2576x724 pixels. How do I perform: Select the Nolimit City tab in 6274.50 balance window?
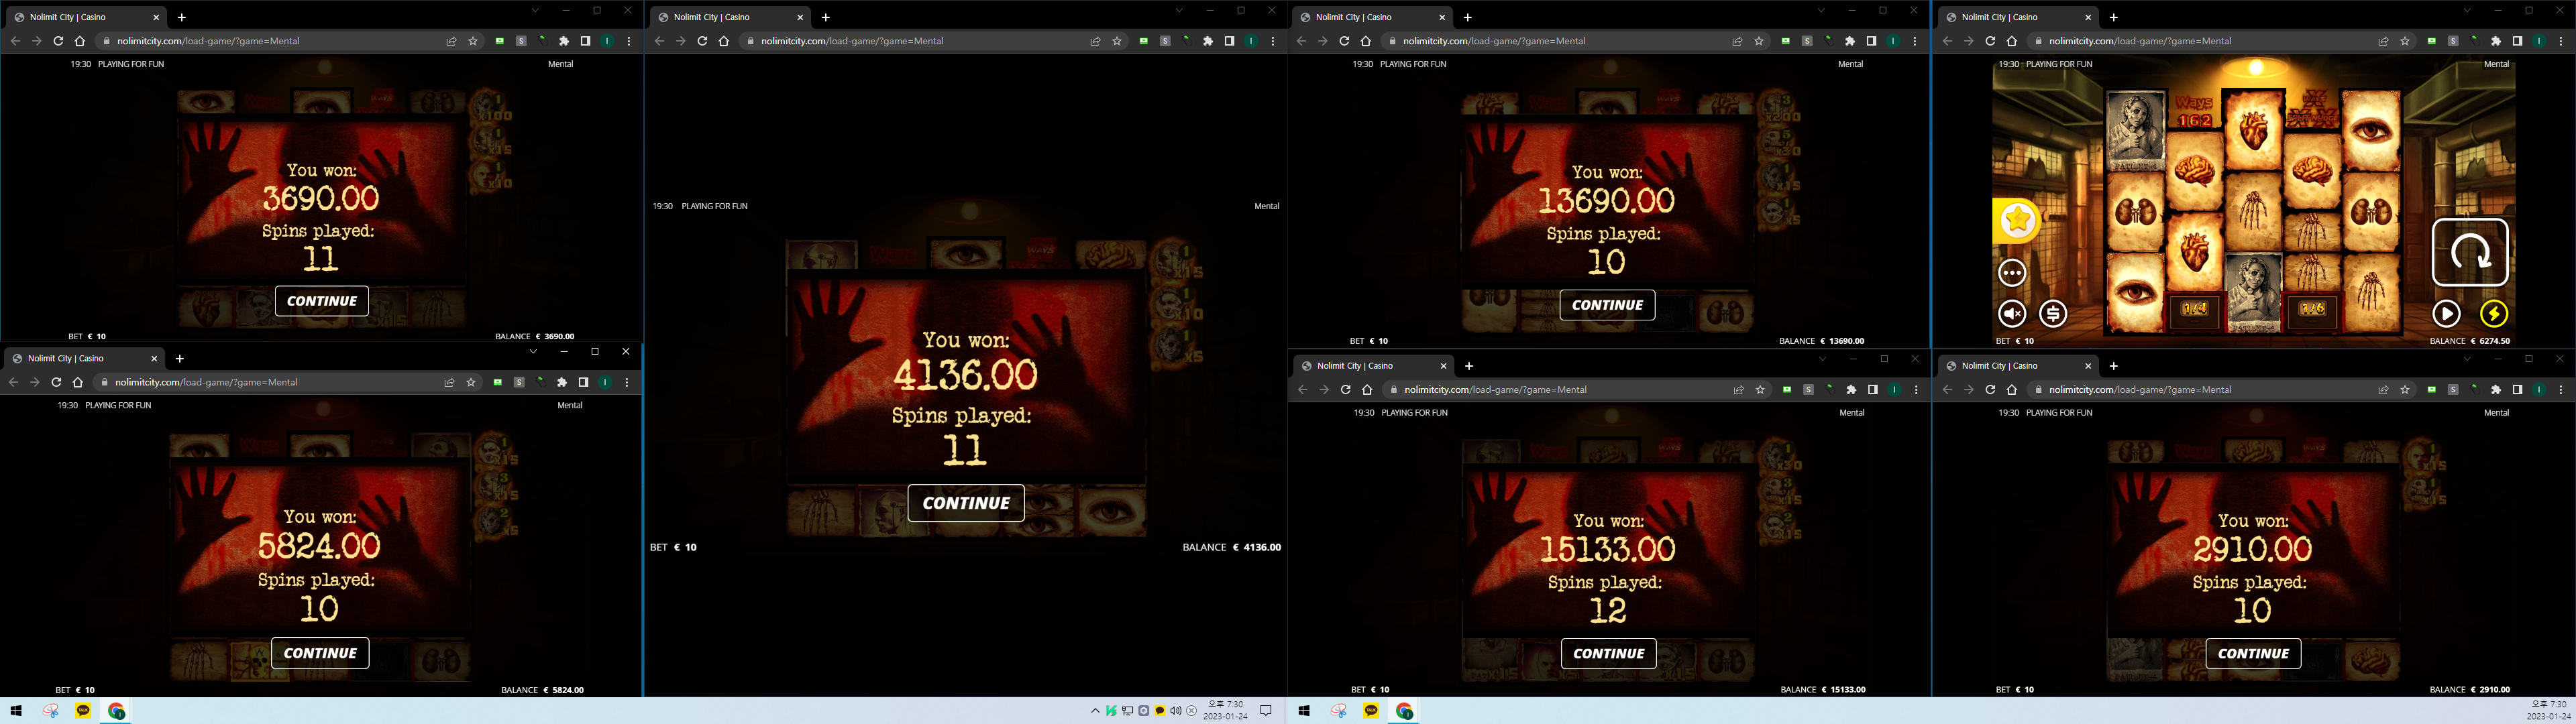click(2018, 17)
